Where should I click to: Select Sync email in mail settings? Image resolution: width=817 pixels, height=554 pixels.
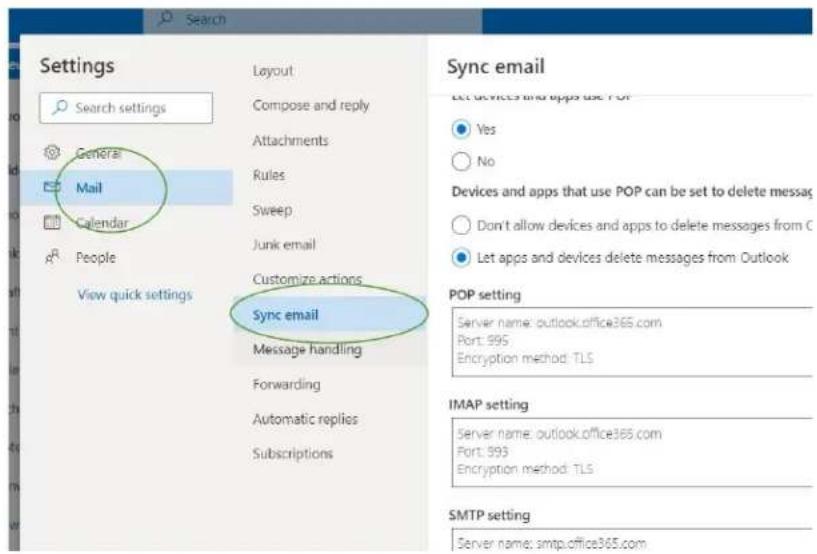(329, 314)
